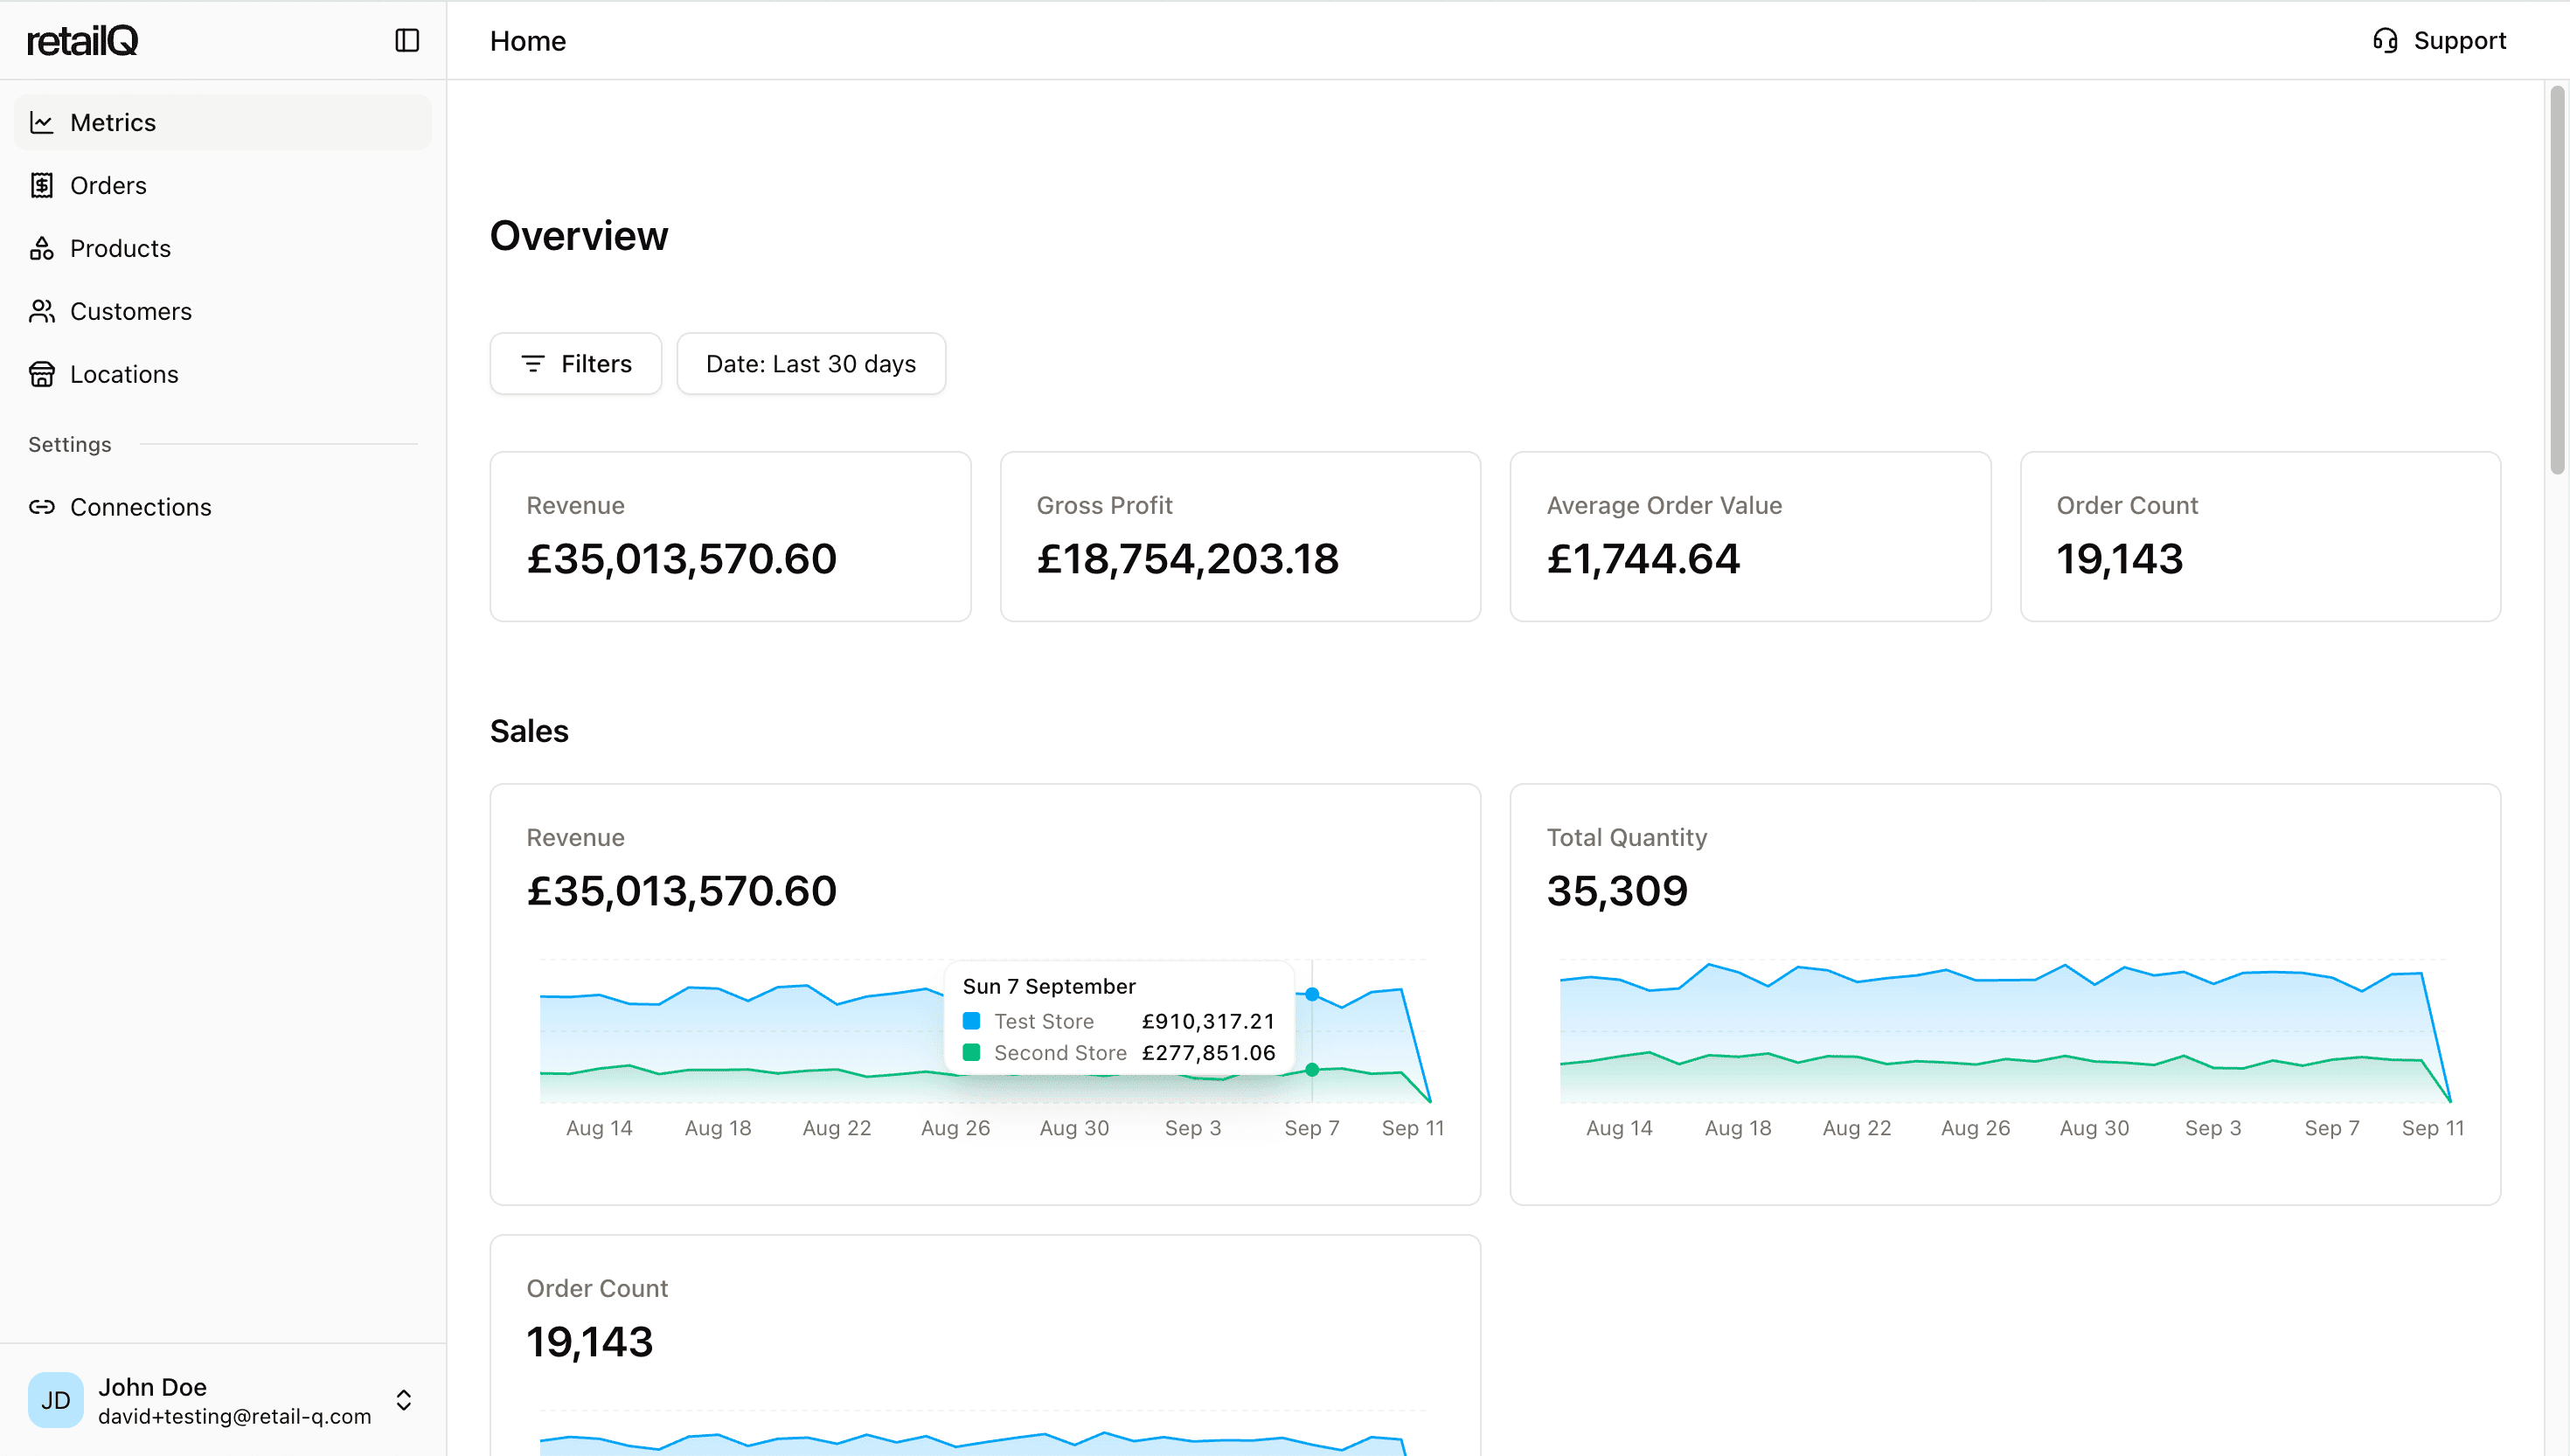Click the Support text link
Image resolution: width=2570 pixels, height=1456 pixels.
[x=2460, y=40]
